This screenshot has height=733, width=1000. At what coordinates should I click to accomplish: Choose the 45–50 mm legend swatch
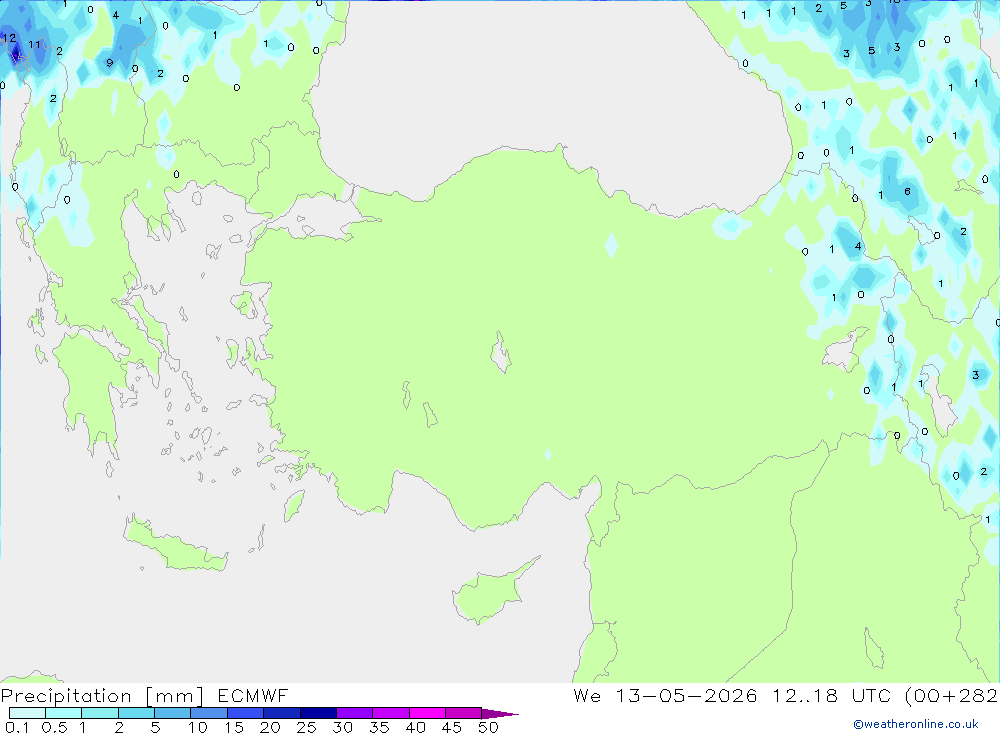[x=463, y=713]
